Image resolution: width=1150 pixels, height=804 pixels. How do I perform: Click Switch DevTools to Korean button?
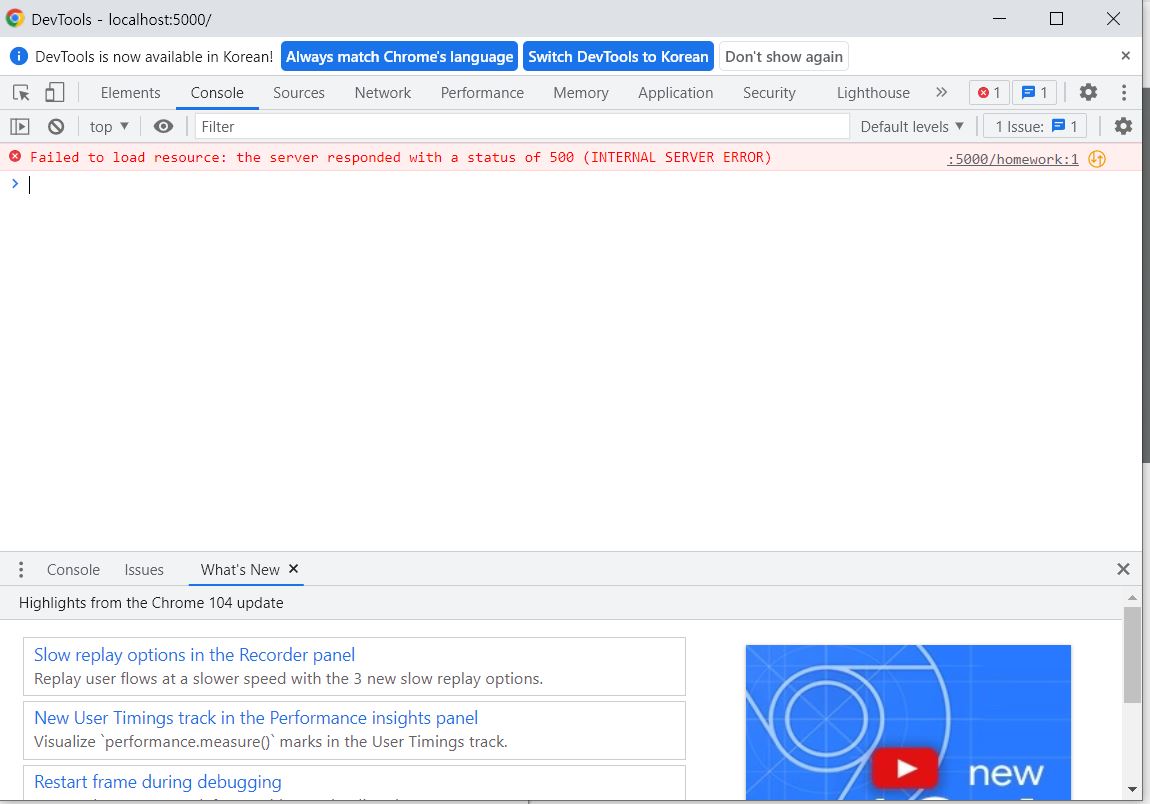[618, 56]
